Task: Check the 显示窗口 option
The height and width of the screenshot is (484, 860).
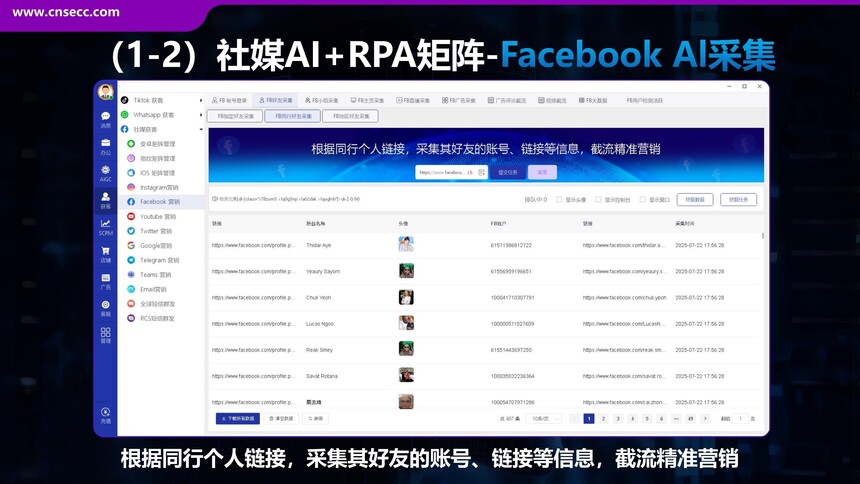Action: (643, 199)
